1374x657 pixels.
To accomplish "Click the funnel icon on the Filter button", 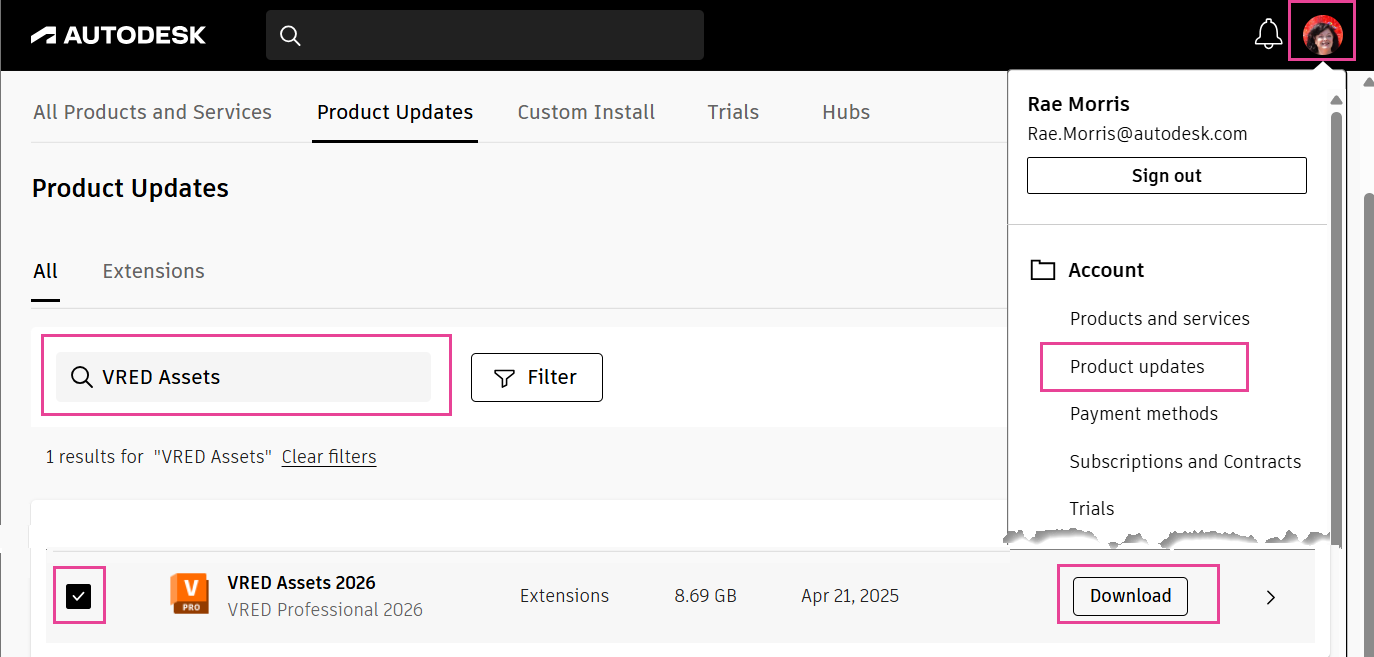I will 504,378.
